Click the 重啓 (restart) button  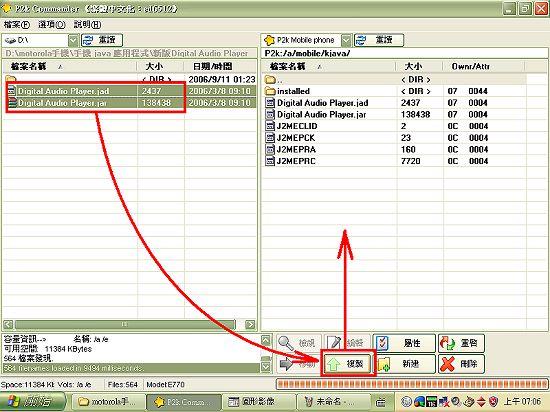click(x=461, y=343)
